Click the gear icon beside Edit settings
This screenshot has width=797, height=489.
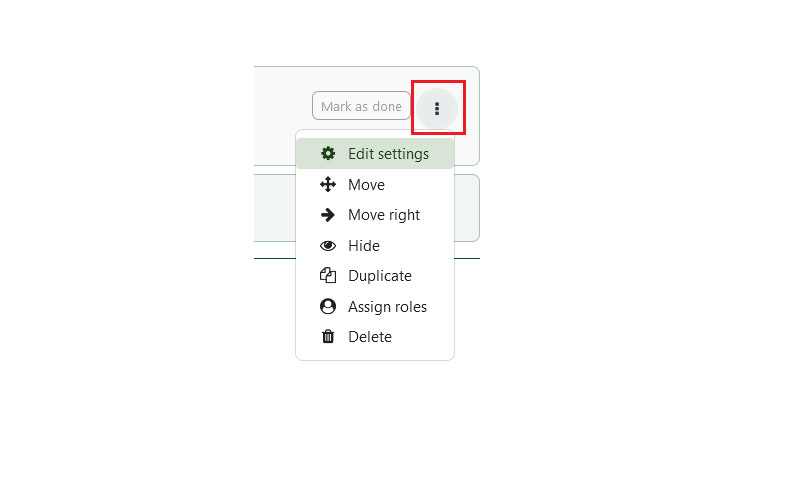[x=328, y=154]
